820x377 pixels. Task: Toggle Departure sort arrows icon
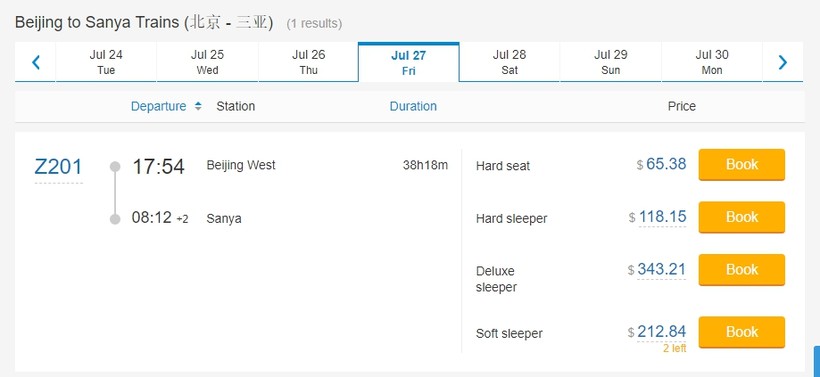pyautogui.click(x=198, y=106)
